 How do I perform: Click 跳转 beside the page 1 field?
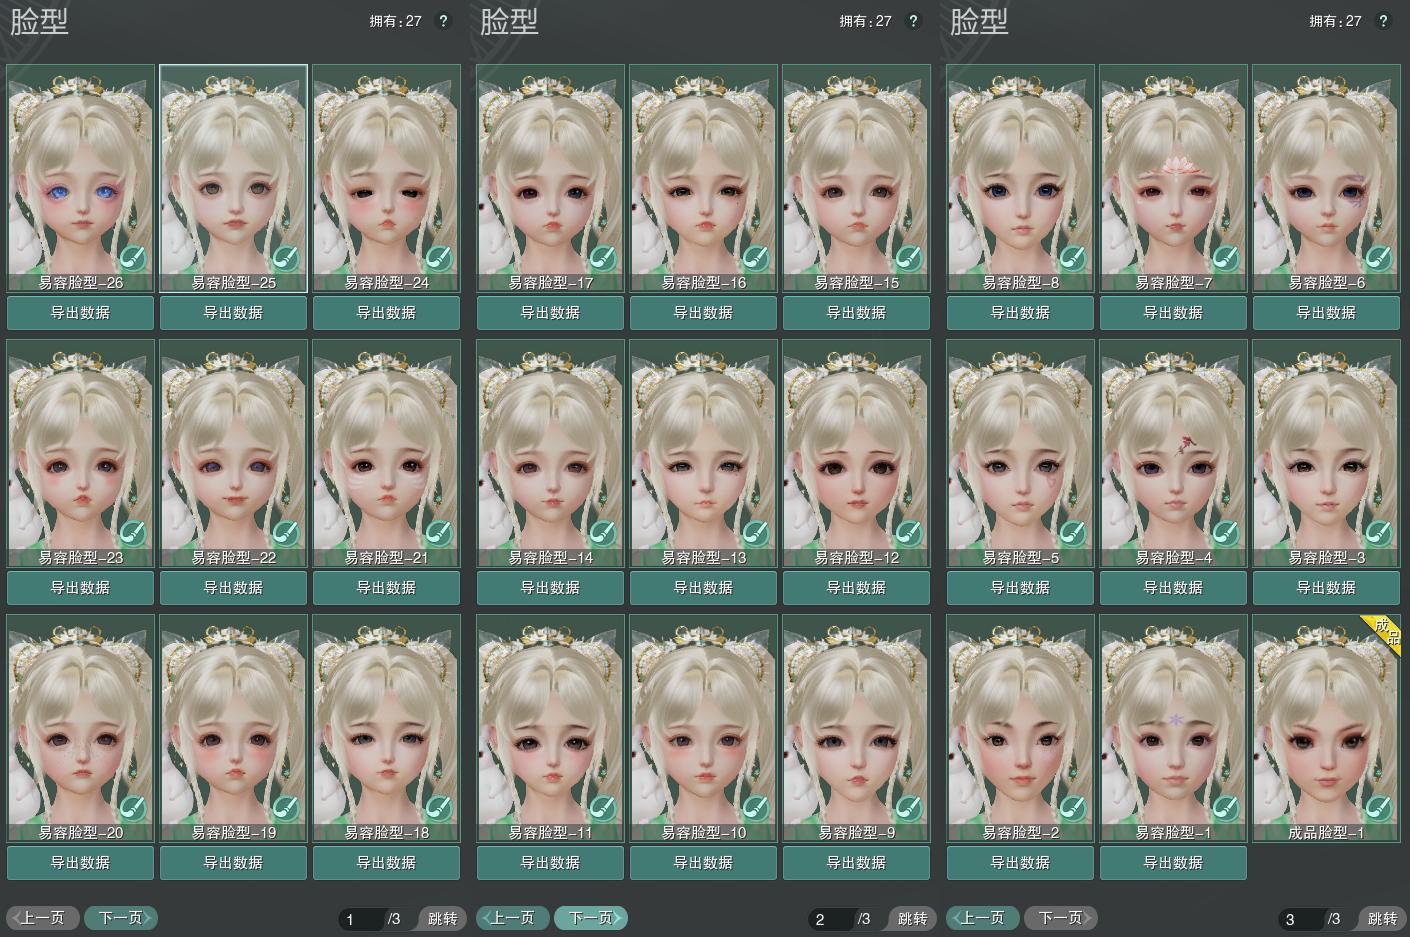442,919
